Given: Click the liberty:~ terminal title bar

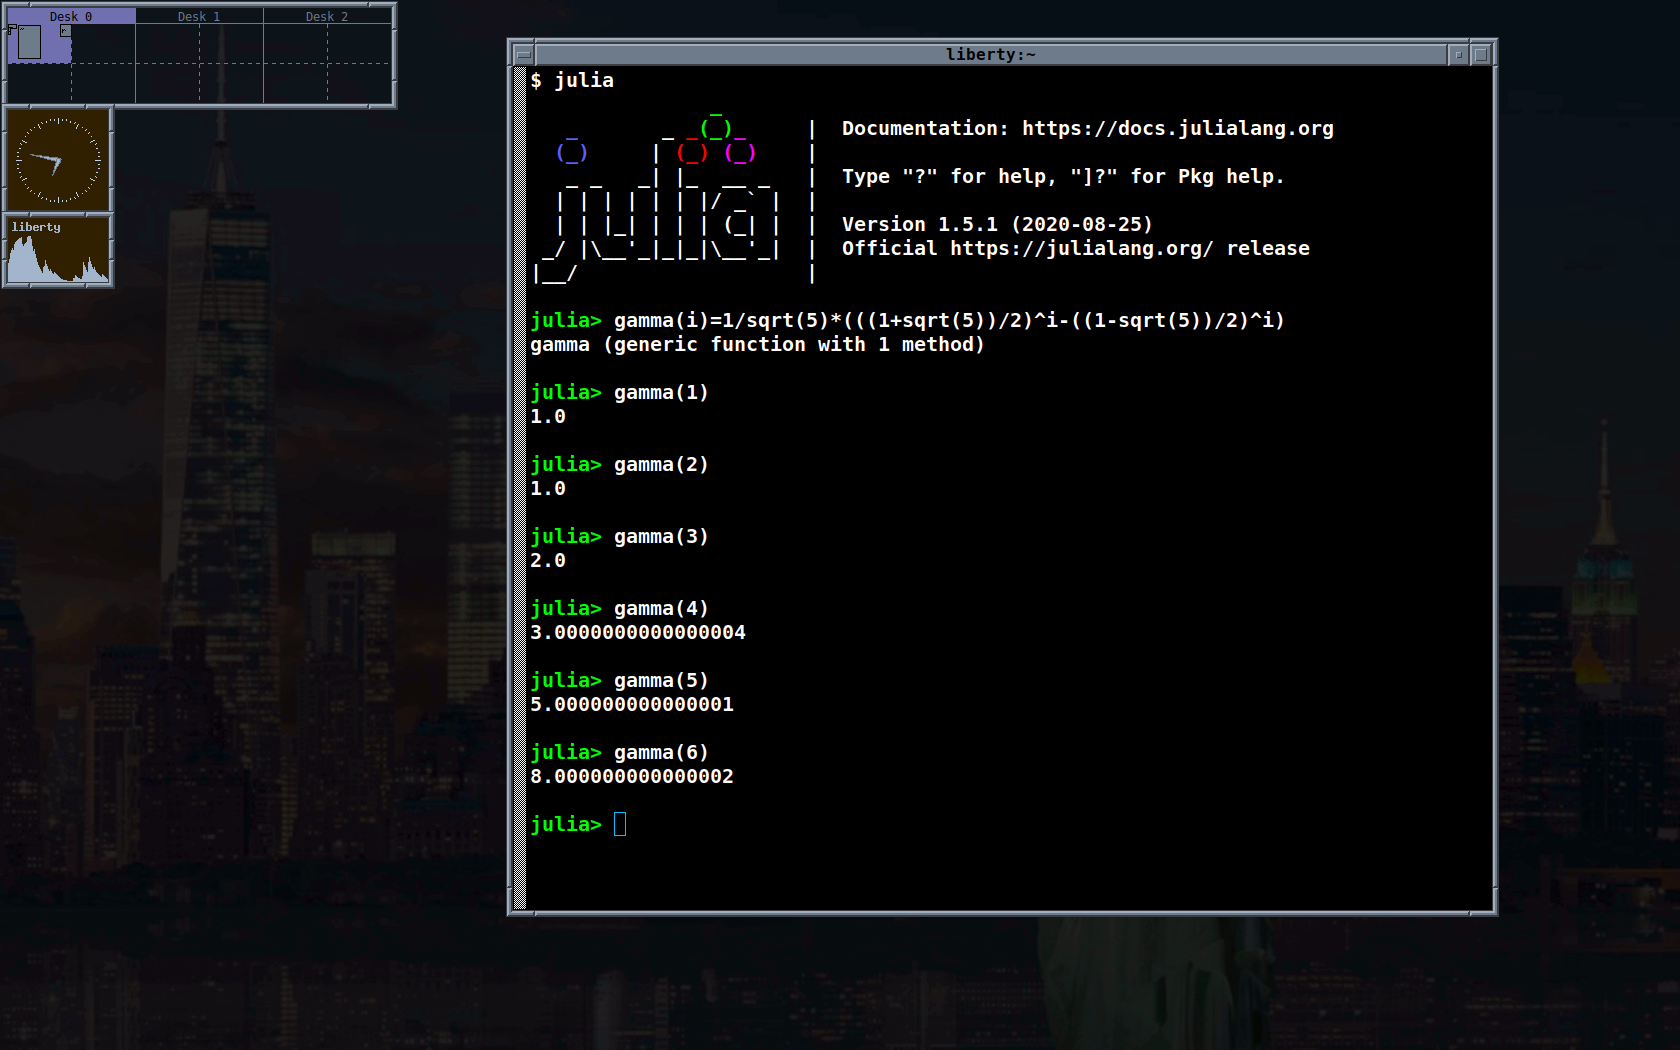Looking at the screenshot, I should click(x=990, y=54).
